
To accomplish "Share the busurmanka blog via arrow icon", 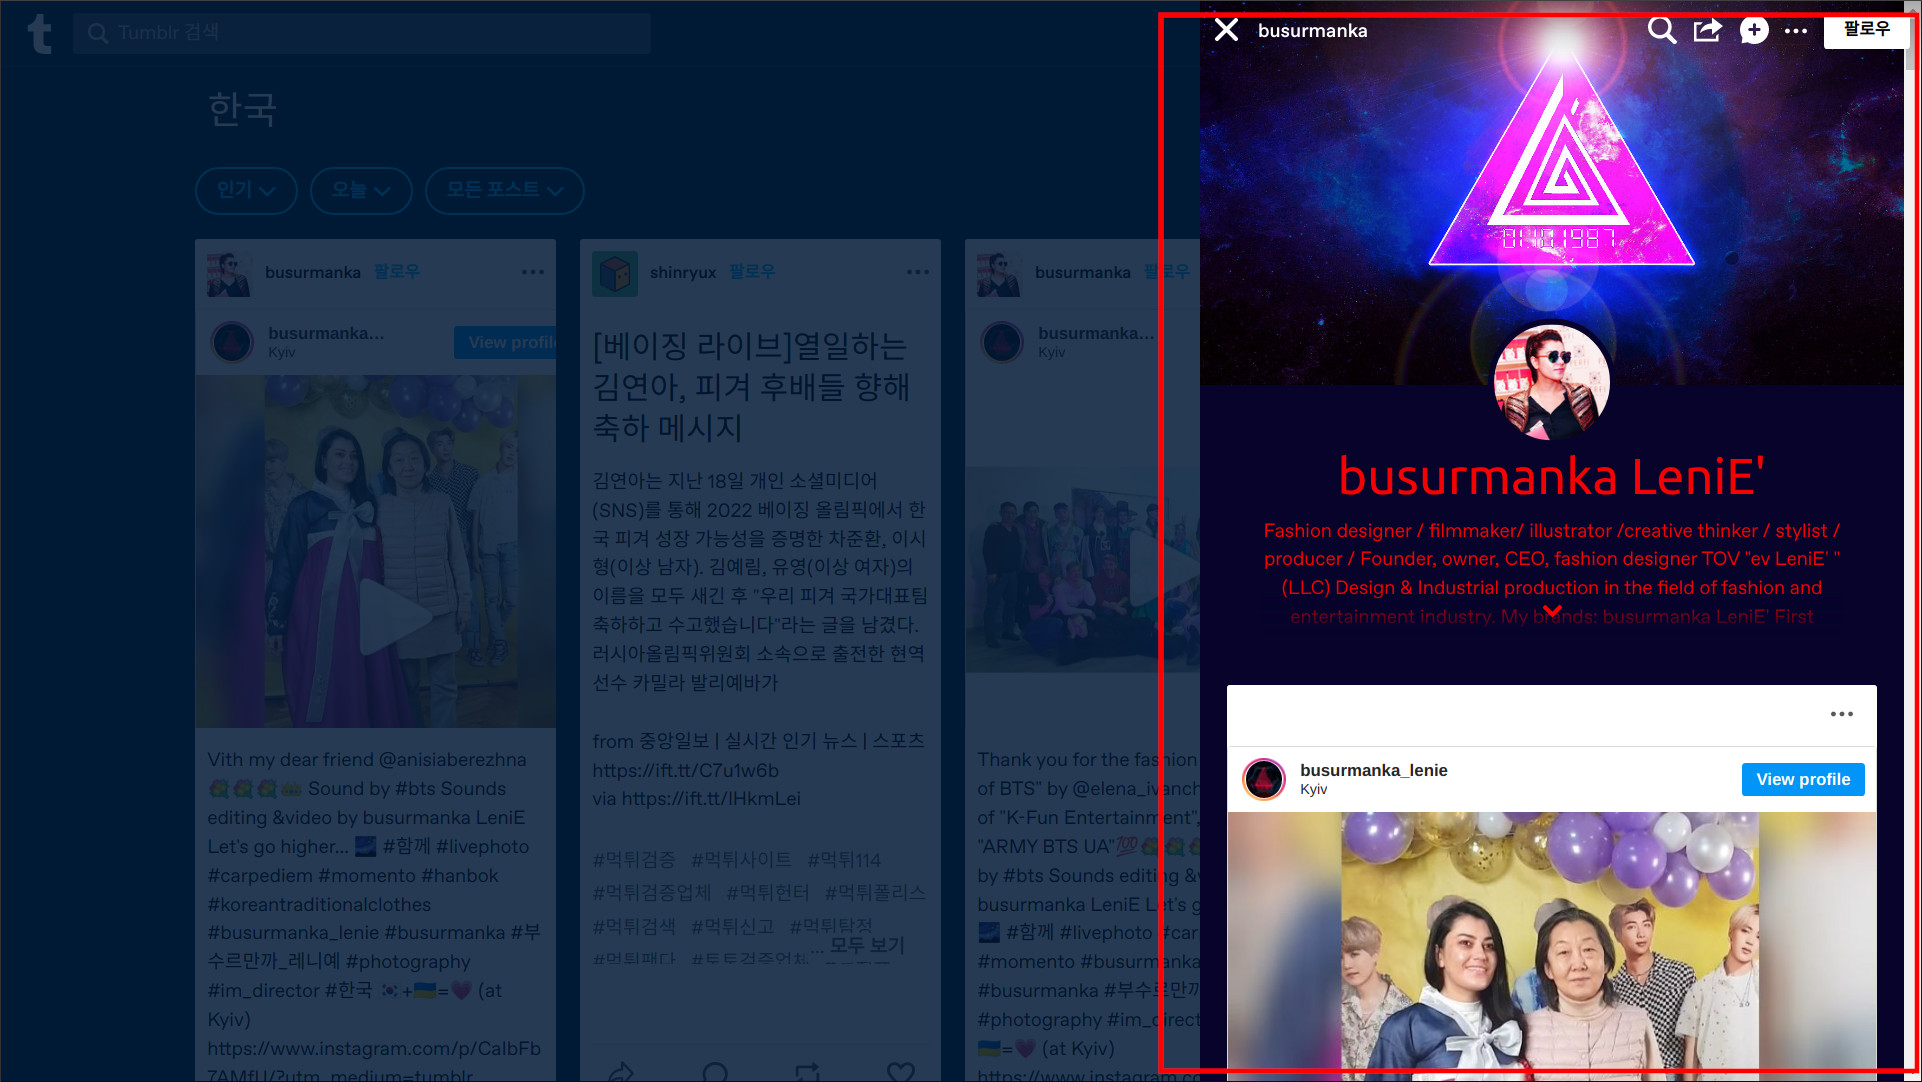I will point(1708,30).
